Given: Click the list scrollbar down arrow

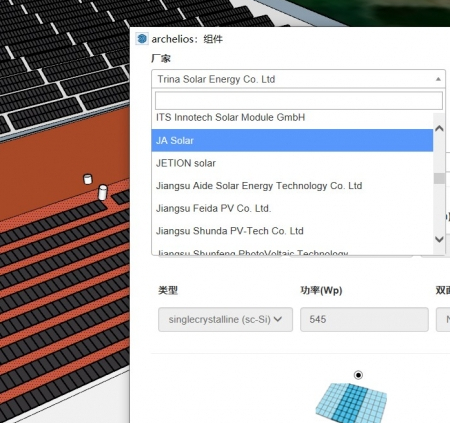Looking at the screenshot, I should pyautogui.click(x=439, y=239).
